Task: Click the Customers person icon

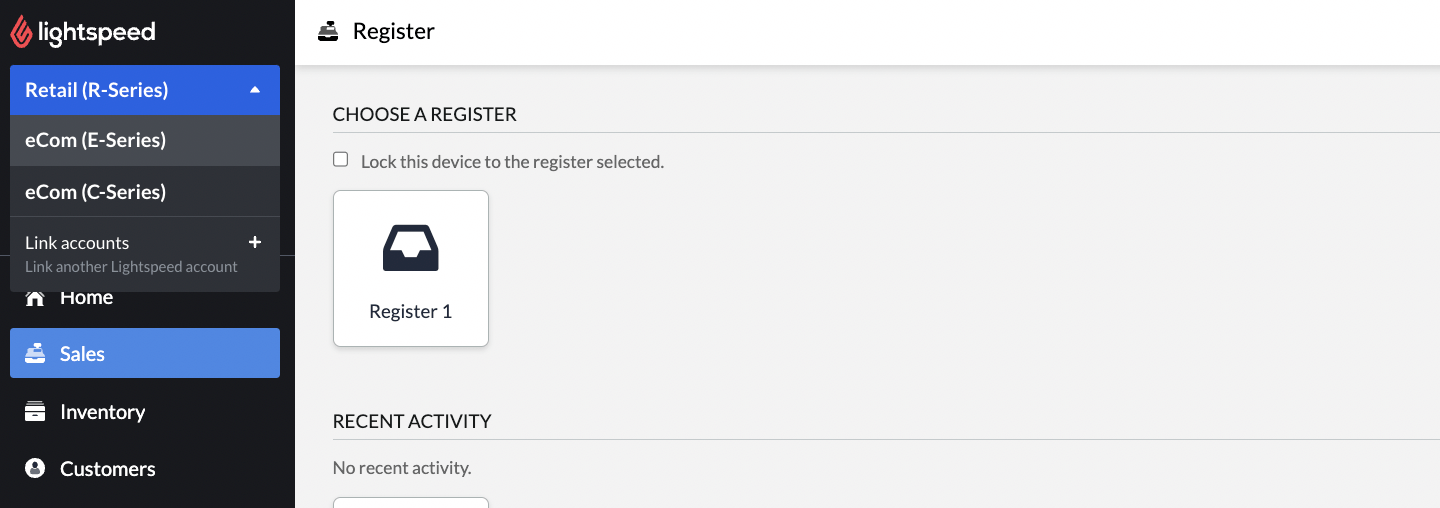Action: (35, 468)
